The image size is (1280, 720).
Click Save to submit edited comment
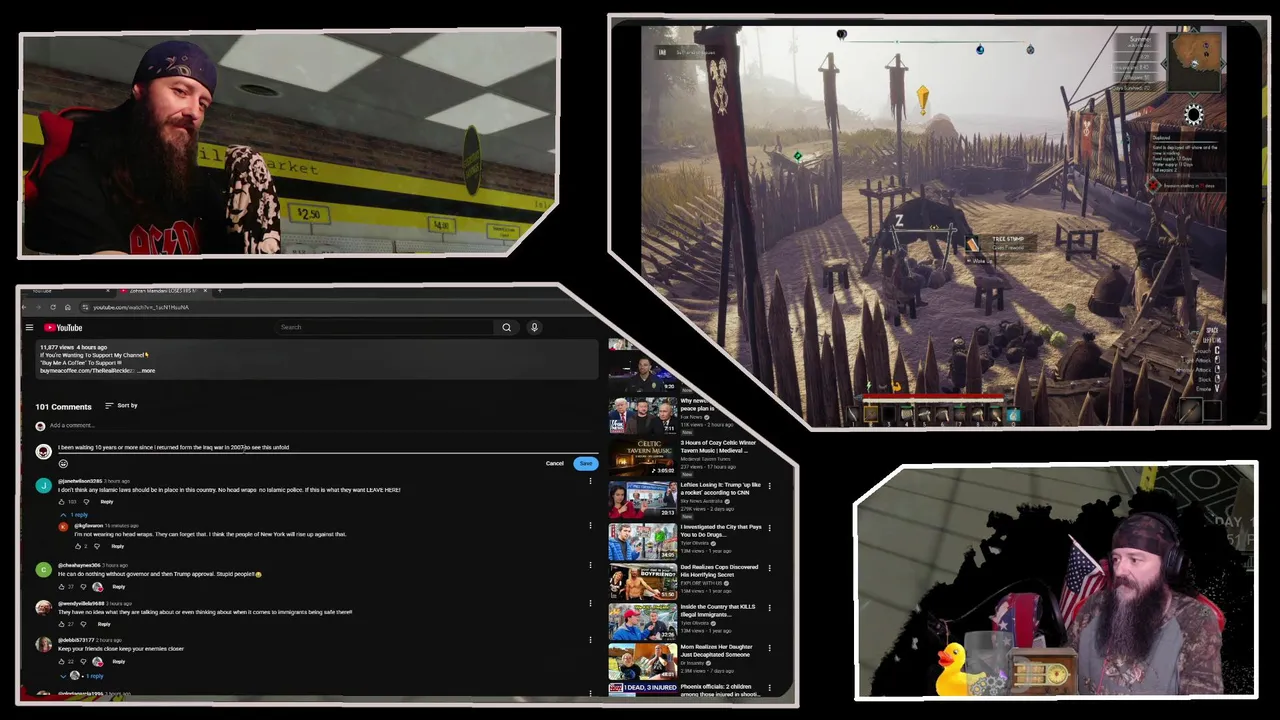point(585,463)
